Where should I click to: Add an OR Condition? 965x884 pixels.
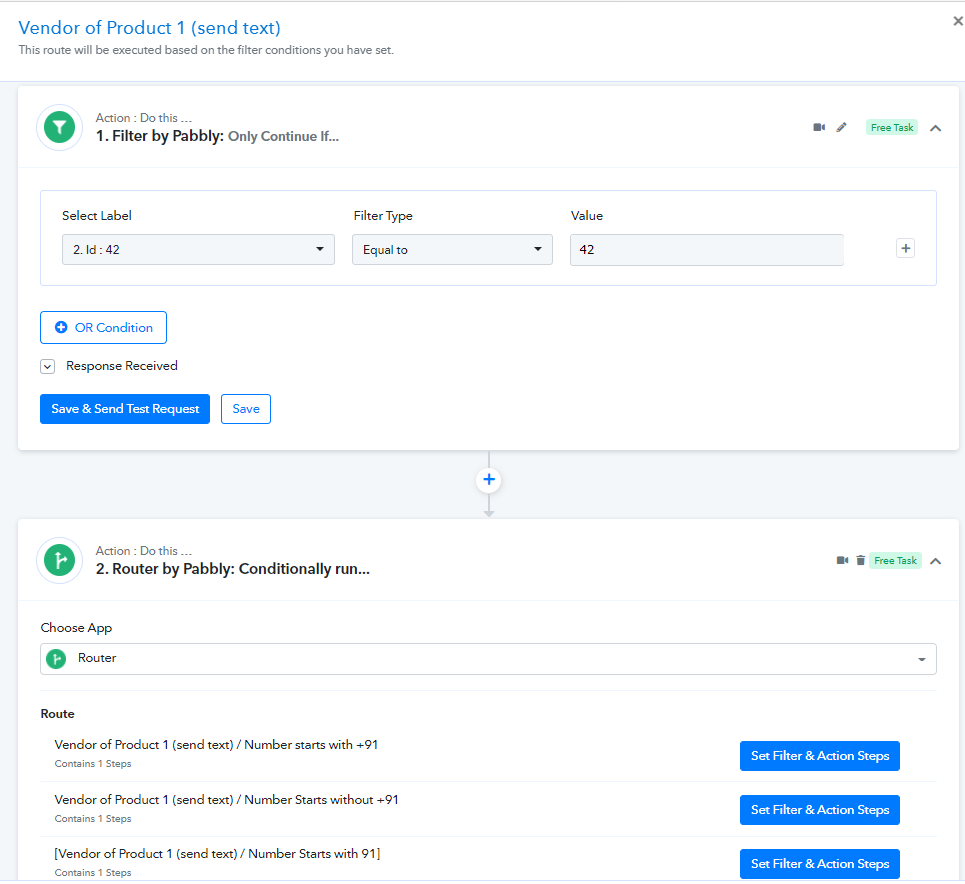[x=103, y=327]
